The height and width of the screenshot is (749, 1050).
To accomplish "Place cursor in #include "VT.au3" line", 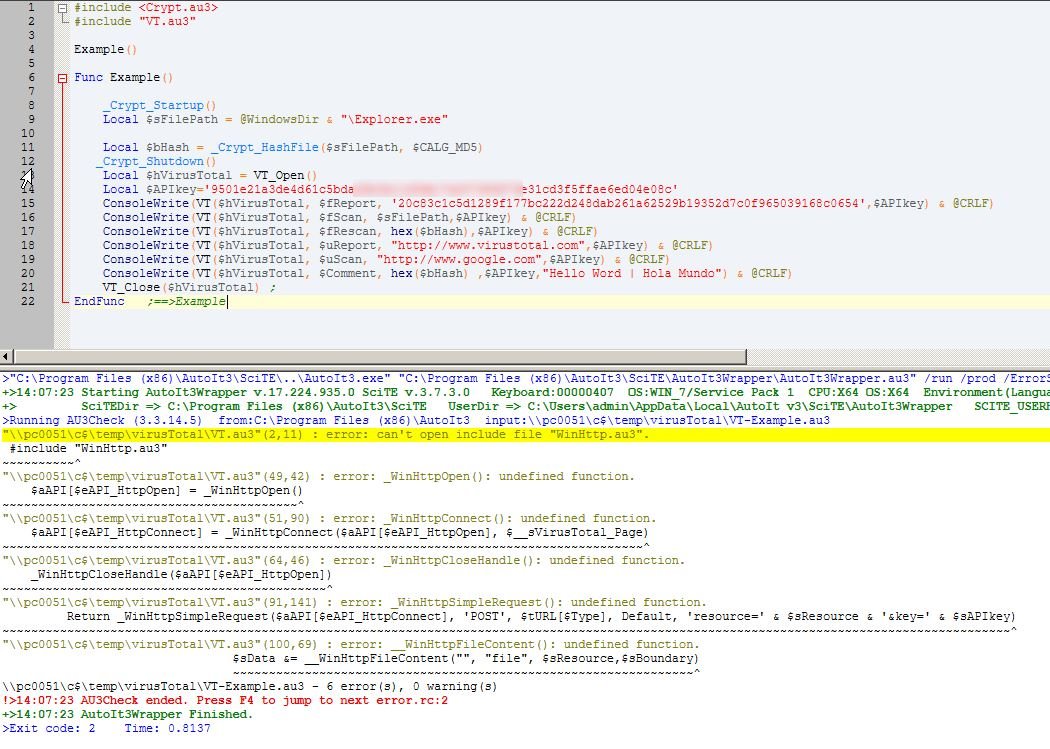I will (x=135, y=21).
